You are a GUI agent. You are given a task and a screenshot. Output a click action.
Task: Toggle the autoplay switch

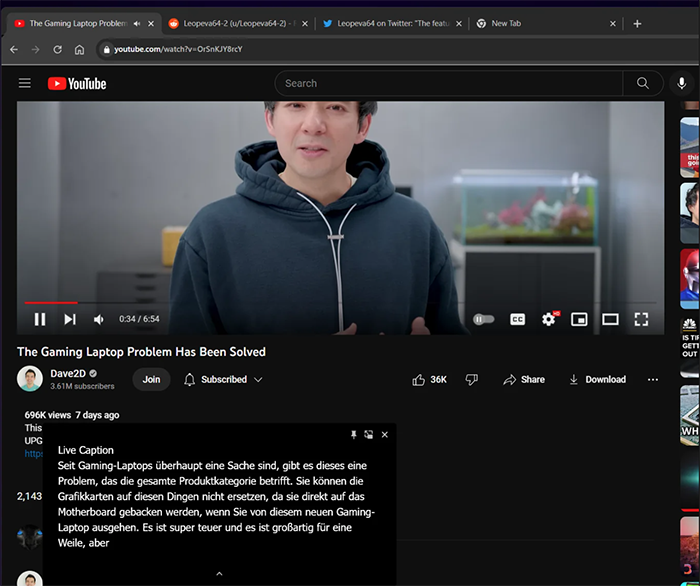(484, 319)
